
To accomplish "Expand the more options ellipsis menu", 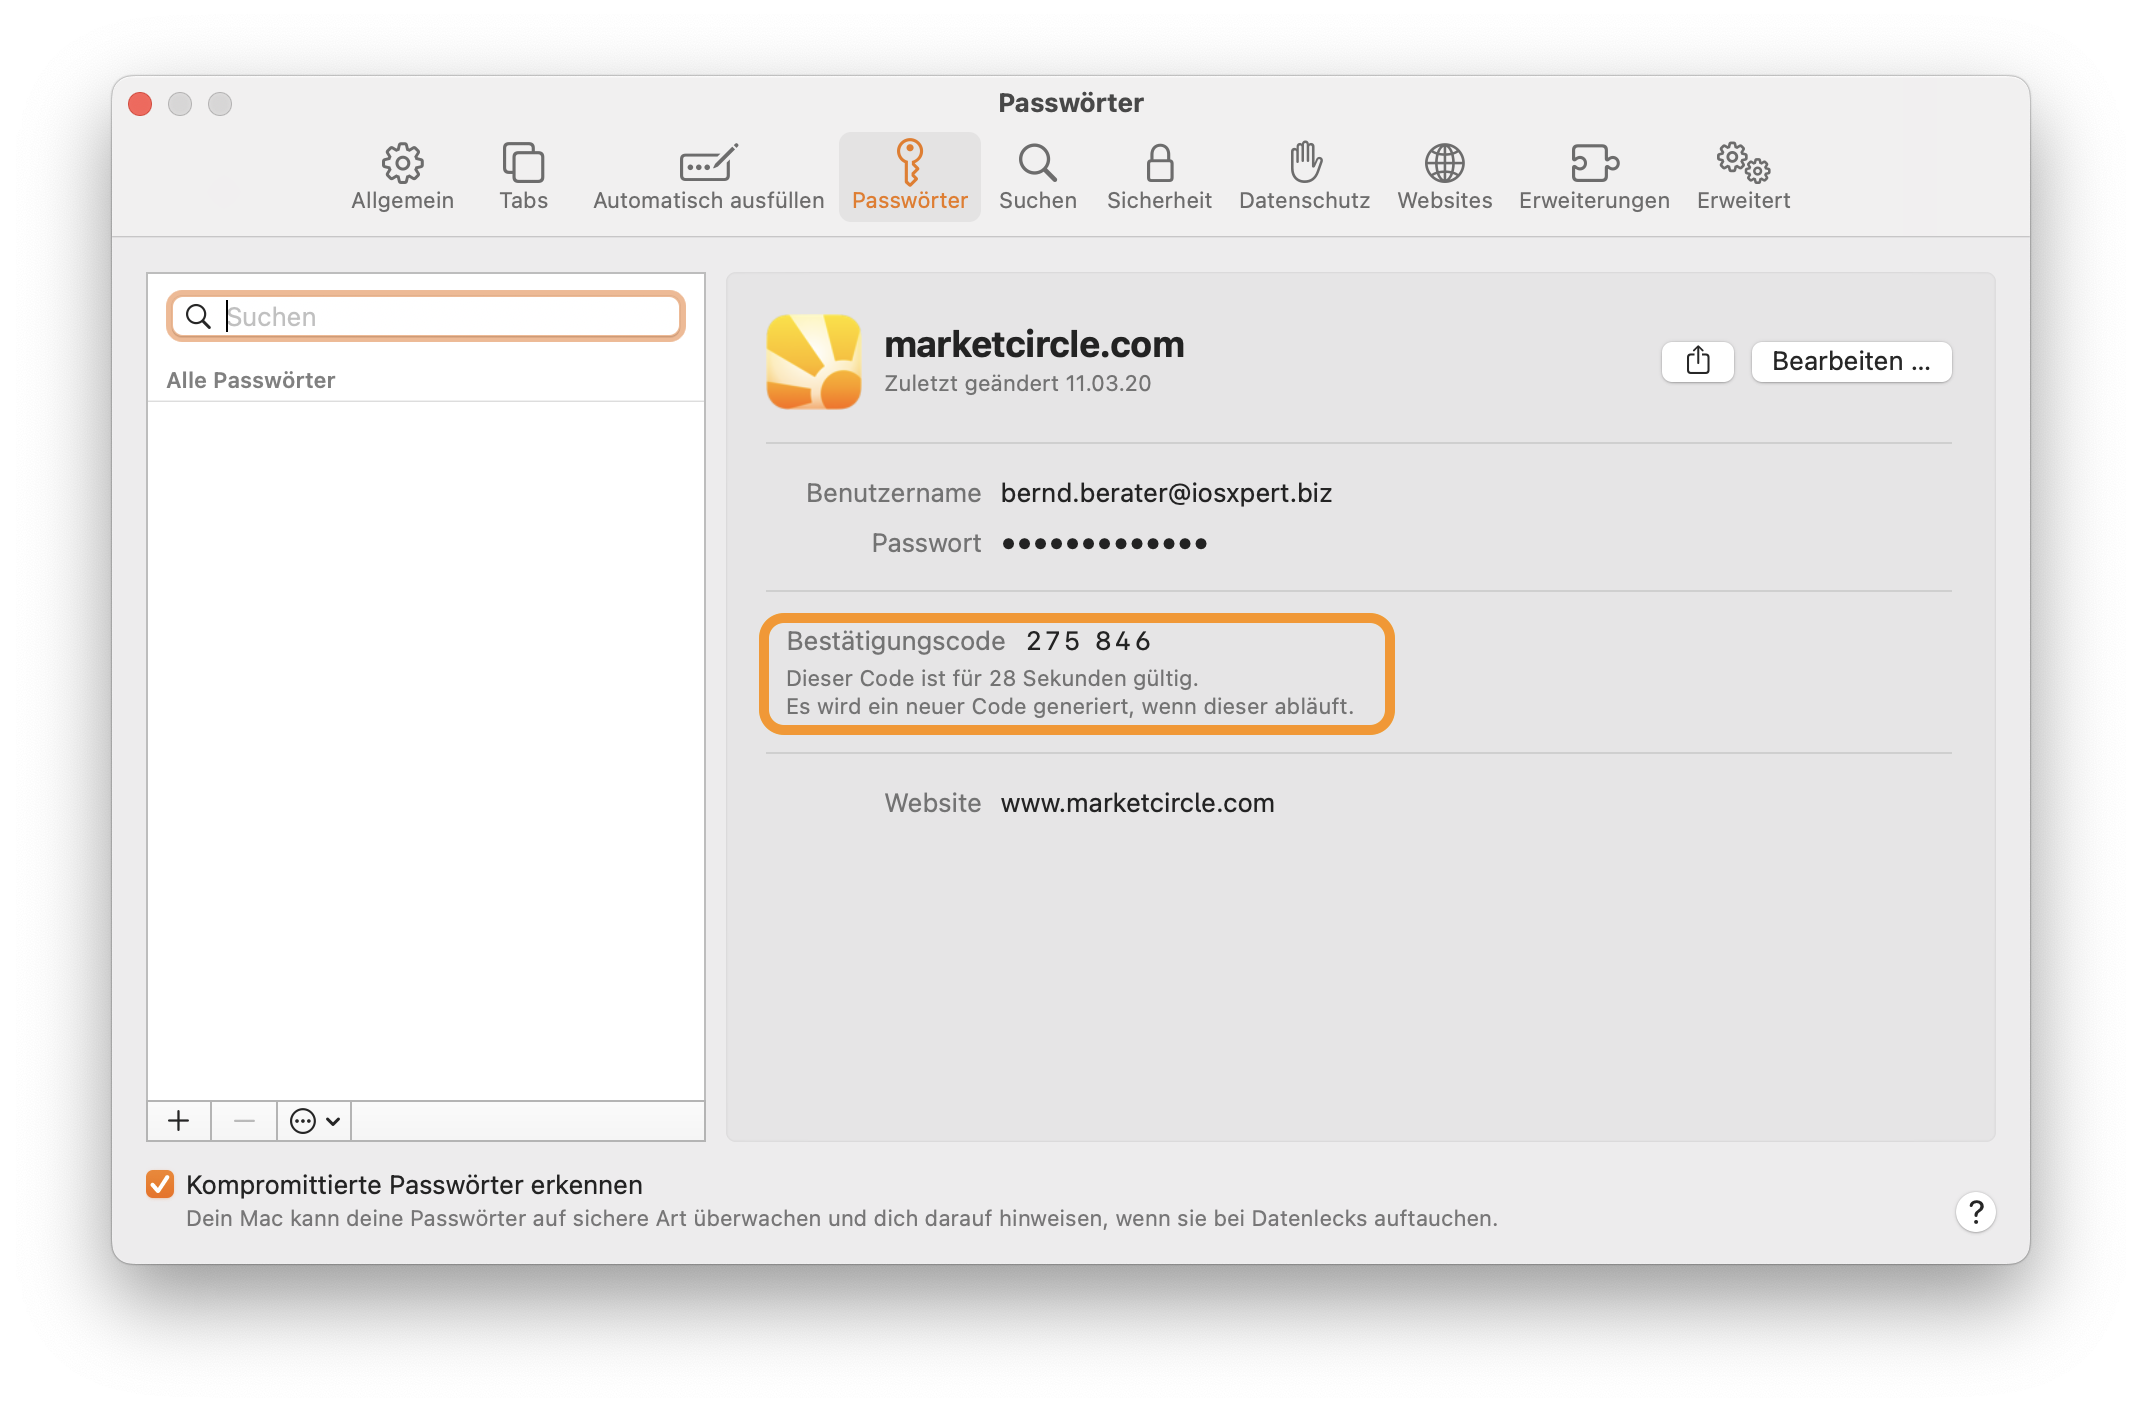I will 314,1121.
